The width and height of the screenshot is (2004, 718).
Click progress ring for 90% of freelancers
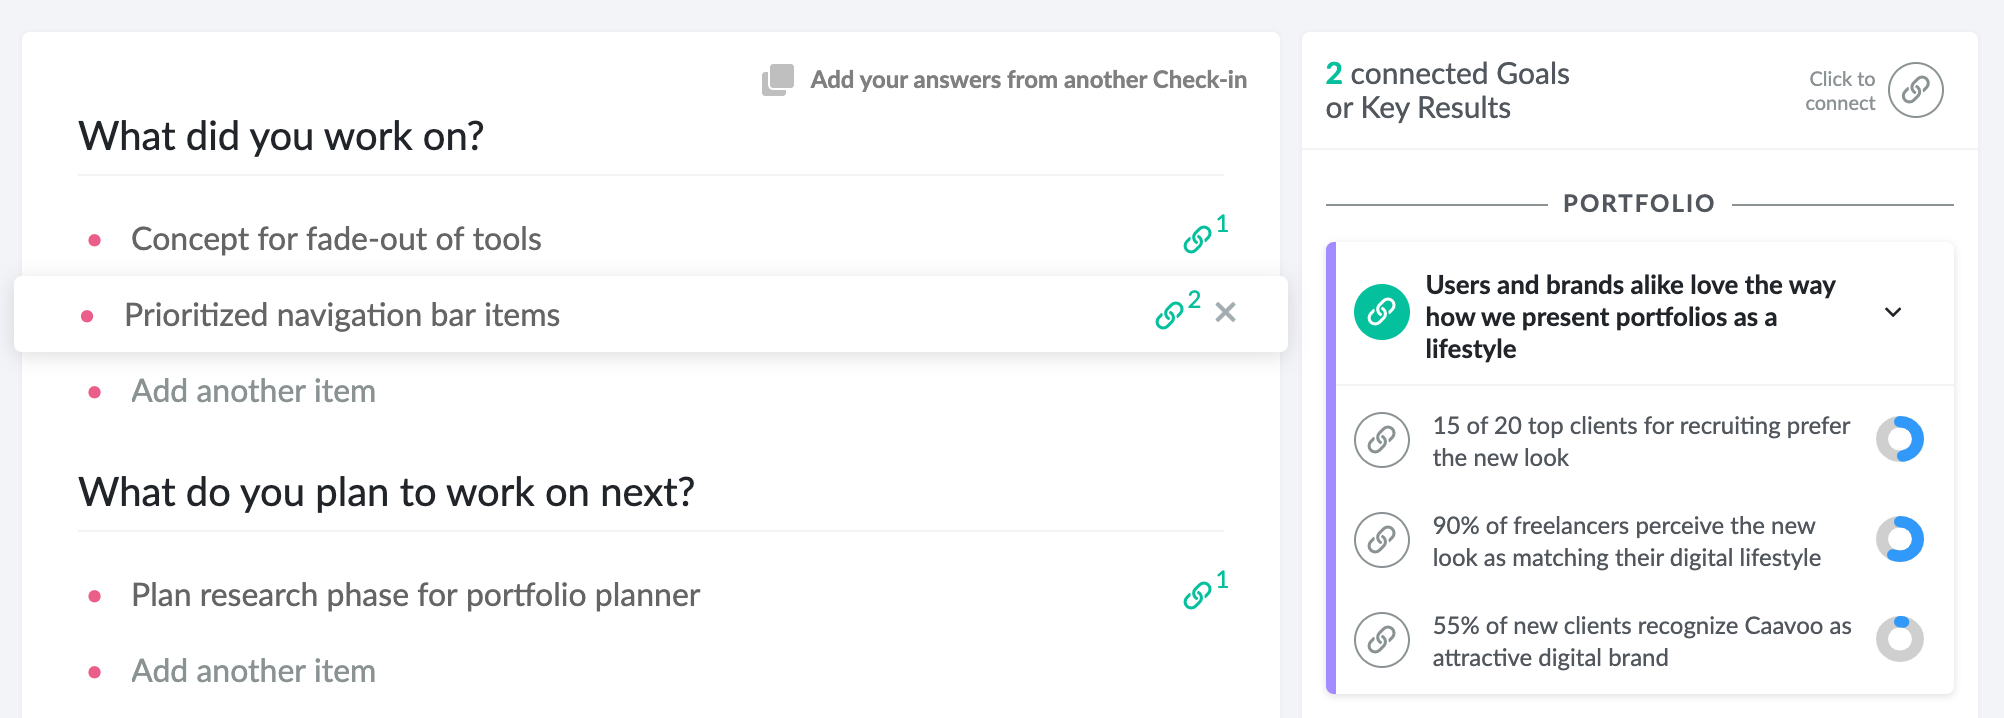(x=1900, y=539)
